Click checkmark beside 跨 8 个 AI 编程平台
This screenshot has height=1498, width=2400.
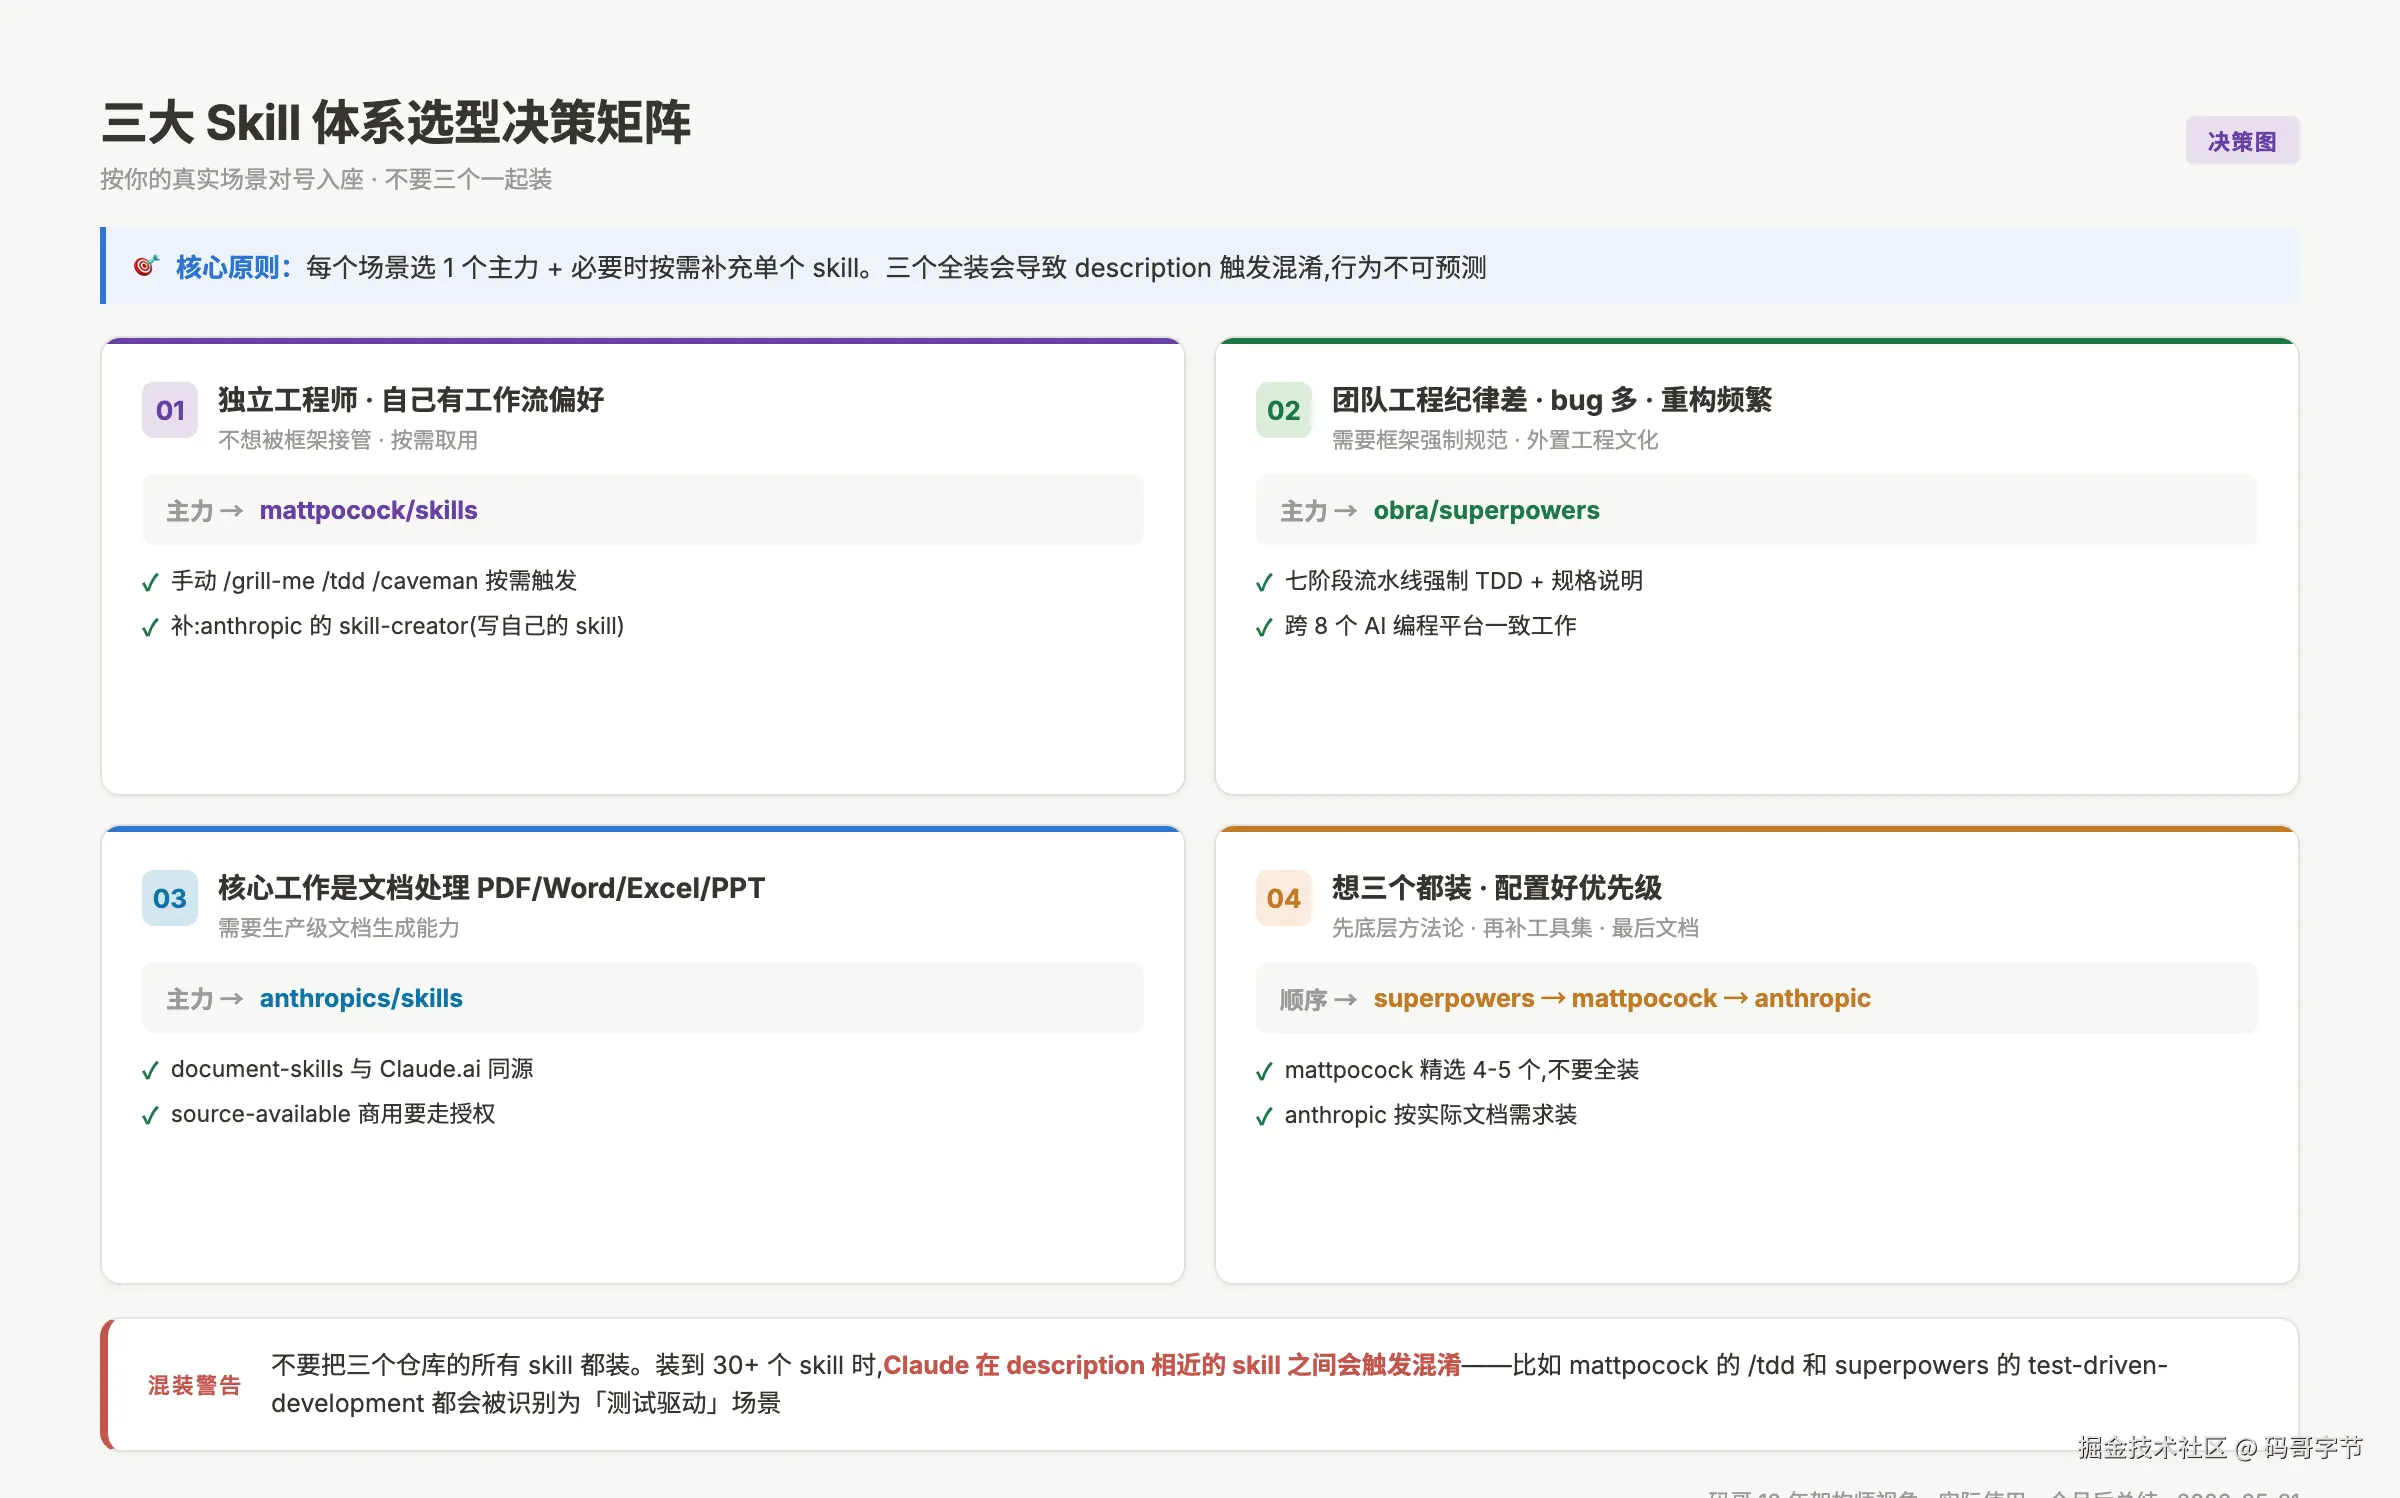(1264, 627)
